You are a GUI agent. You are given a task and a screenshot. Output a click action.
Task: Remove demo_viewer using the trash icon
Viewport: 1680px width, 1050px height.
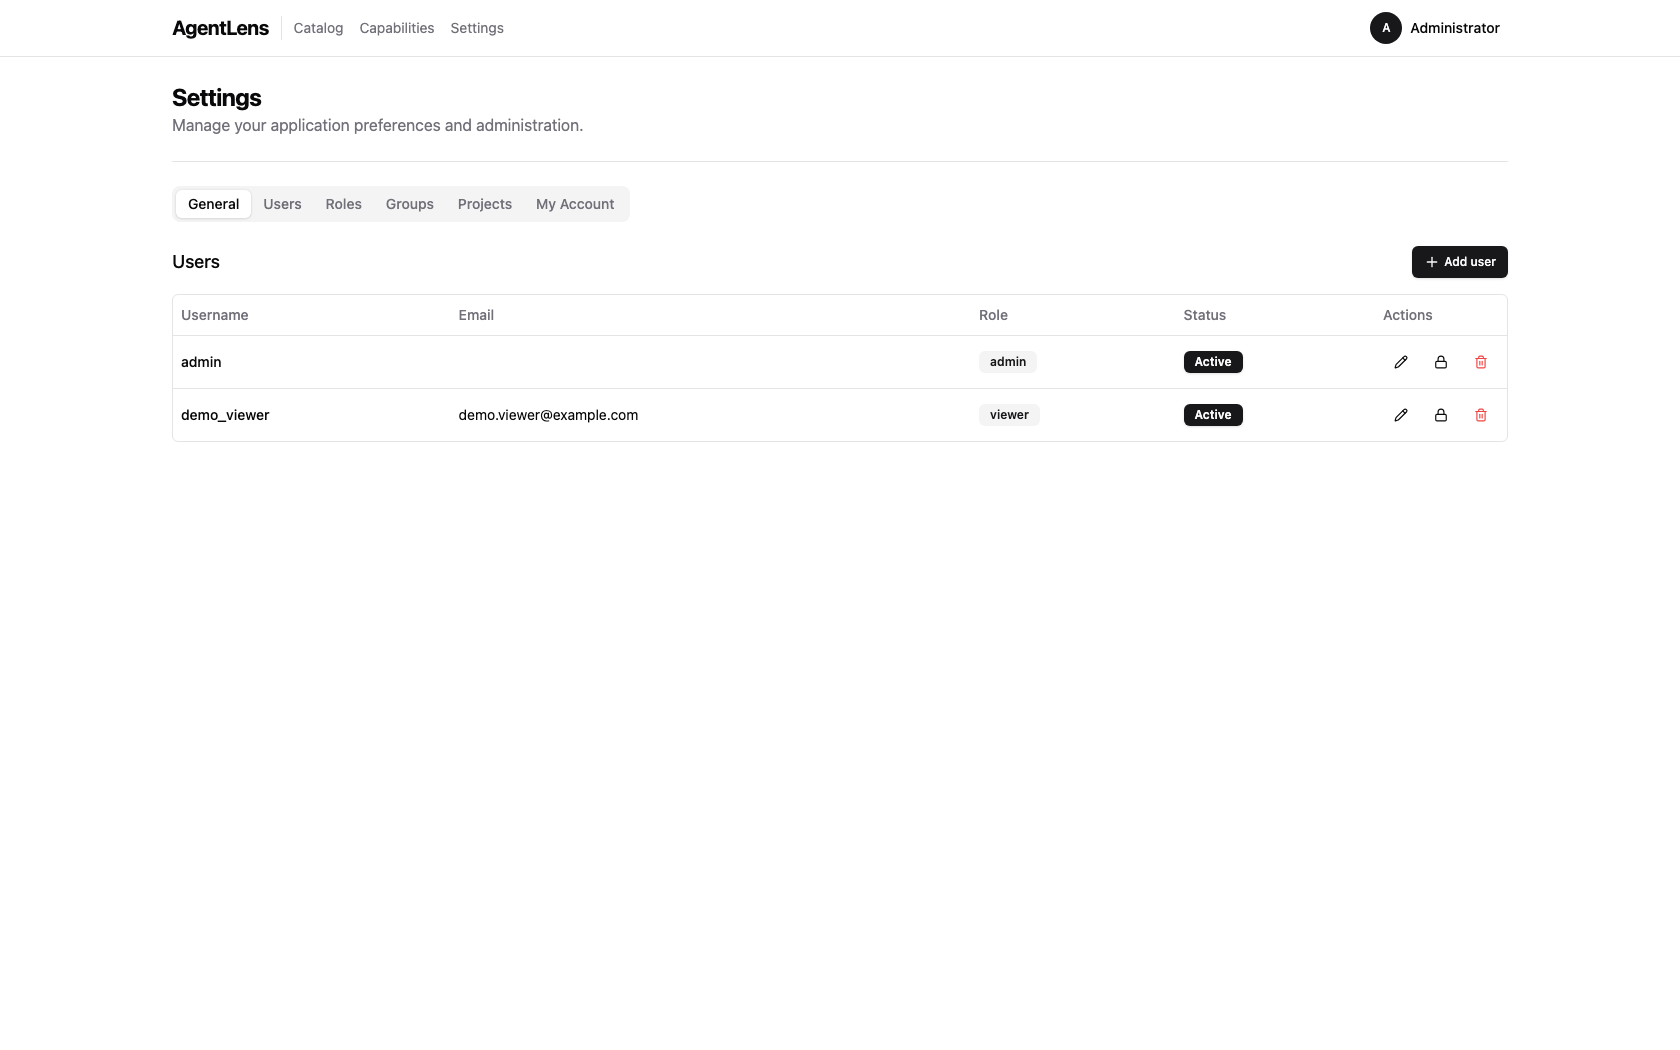[1481, 415]
